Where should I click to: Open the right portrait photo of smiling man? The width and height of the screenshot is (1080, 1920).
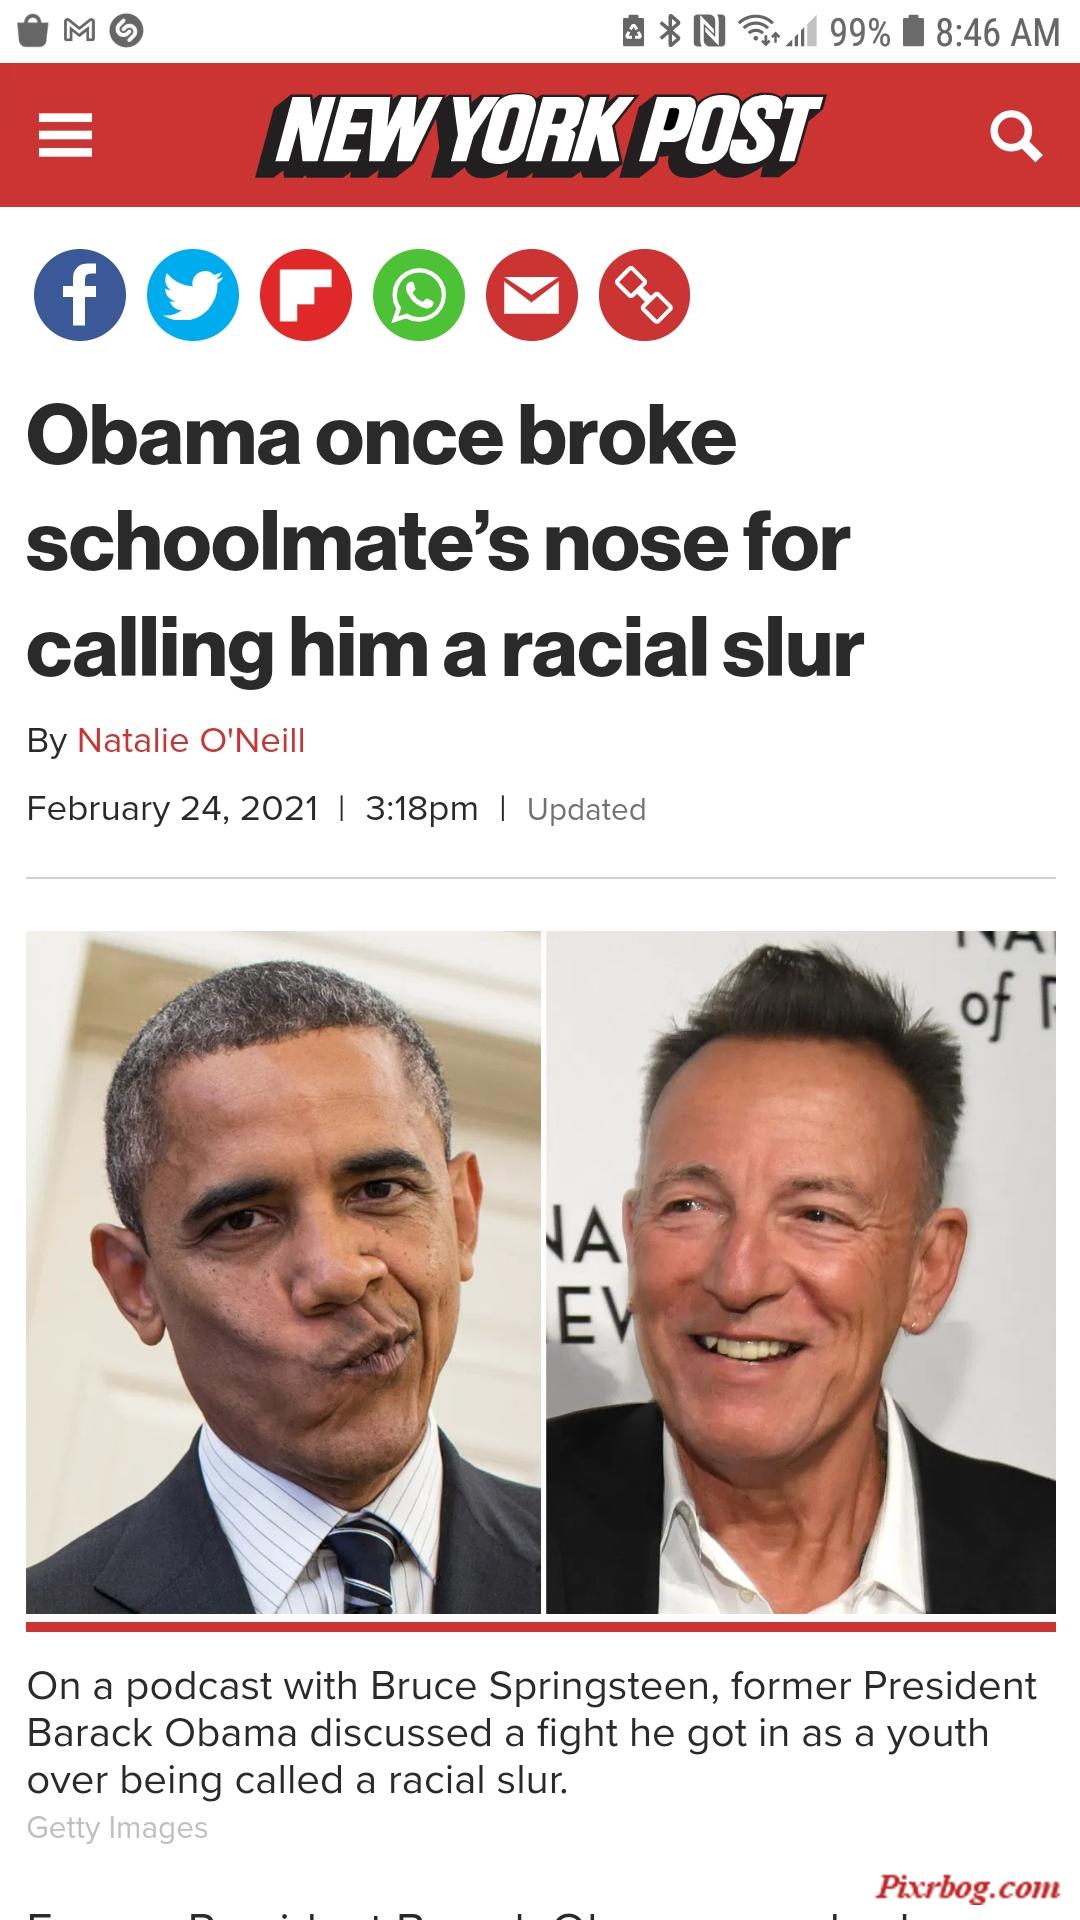[x=801, y=1272]
